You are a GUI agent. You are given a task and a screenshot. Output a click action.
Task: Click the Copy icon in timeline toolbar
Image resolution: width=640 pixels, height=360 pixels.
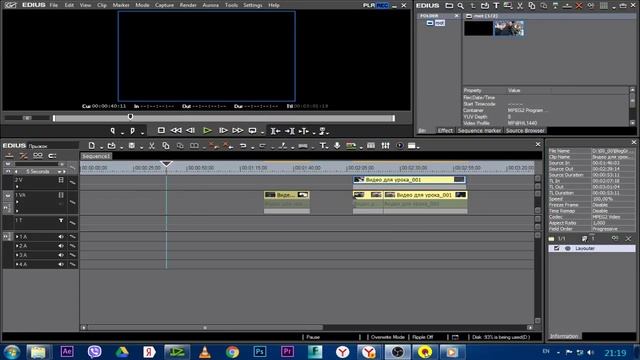coord(165,146)
